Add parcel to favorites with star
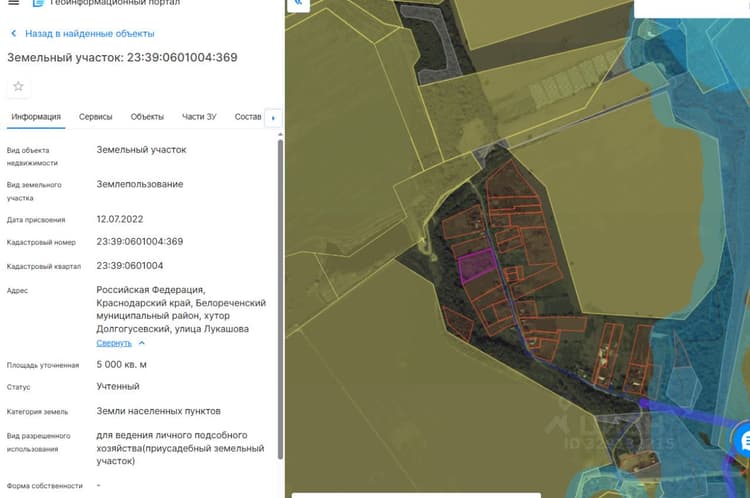This screenshot has width=750, height=498. 18,87
